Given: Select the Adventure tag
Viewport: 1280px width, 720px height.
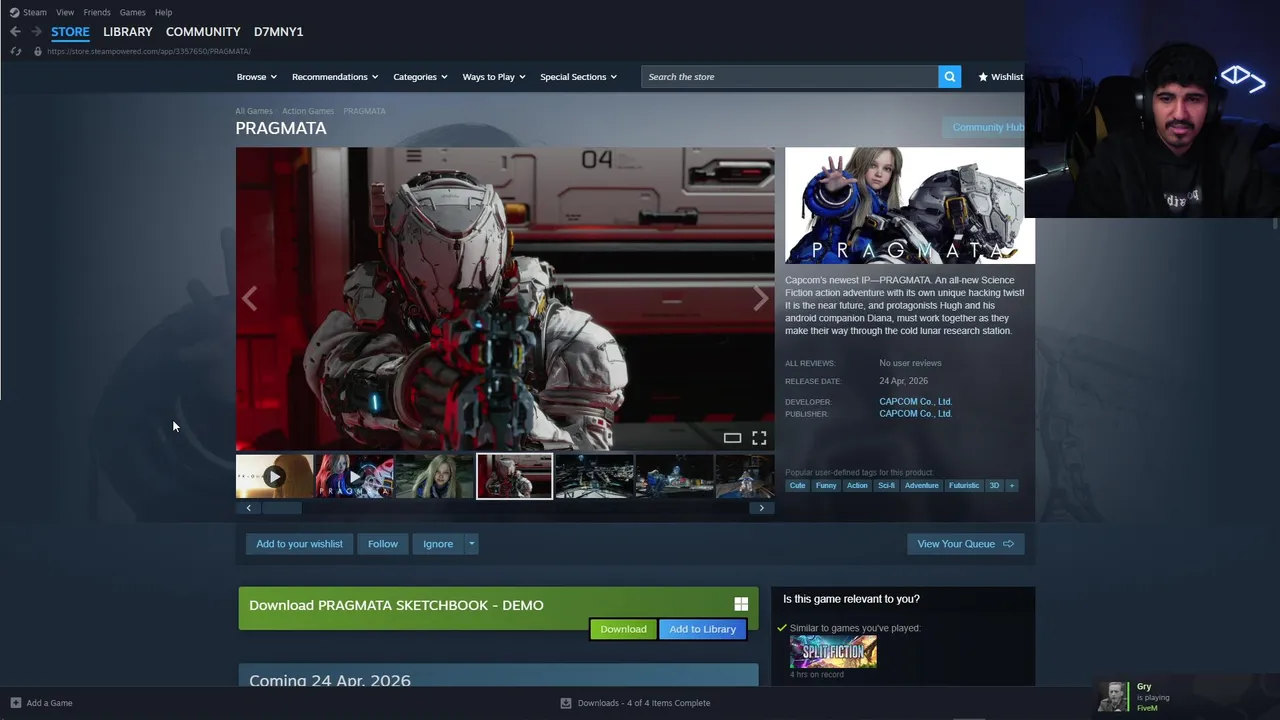Looking at the screenshot, I should tap(922, 486).
